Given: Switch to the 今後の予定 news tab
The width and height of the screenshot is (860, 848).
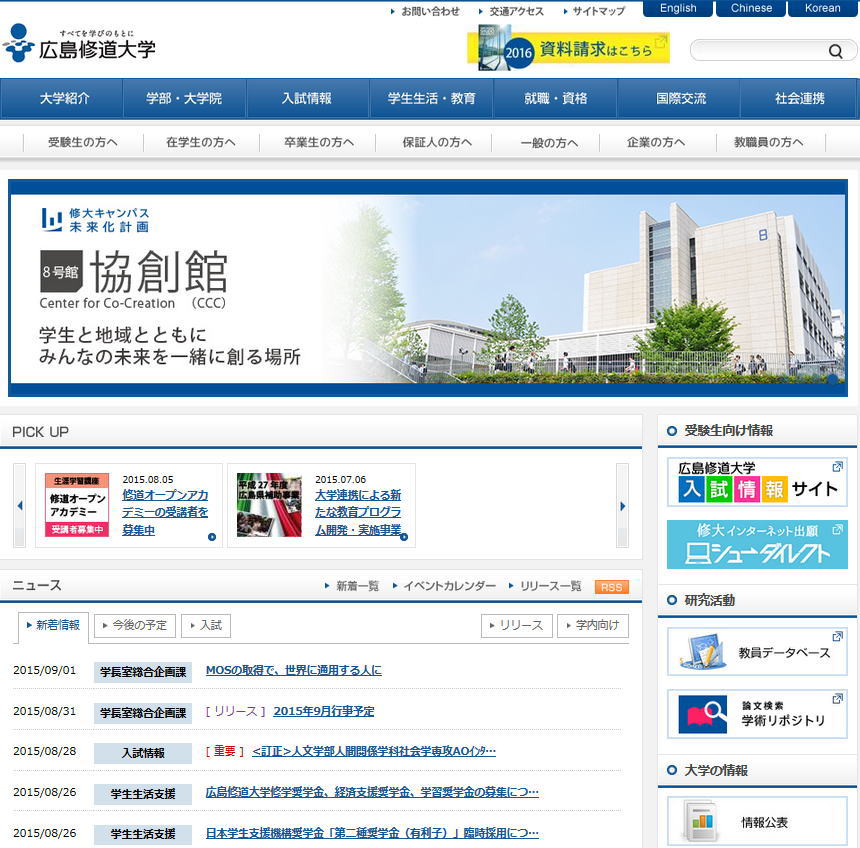Looking at the screenshot, I should (135, 626).
